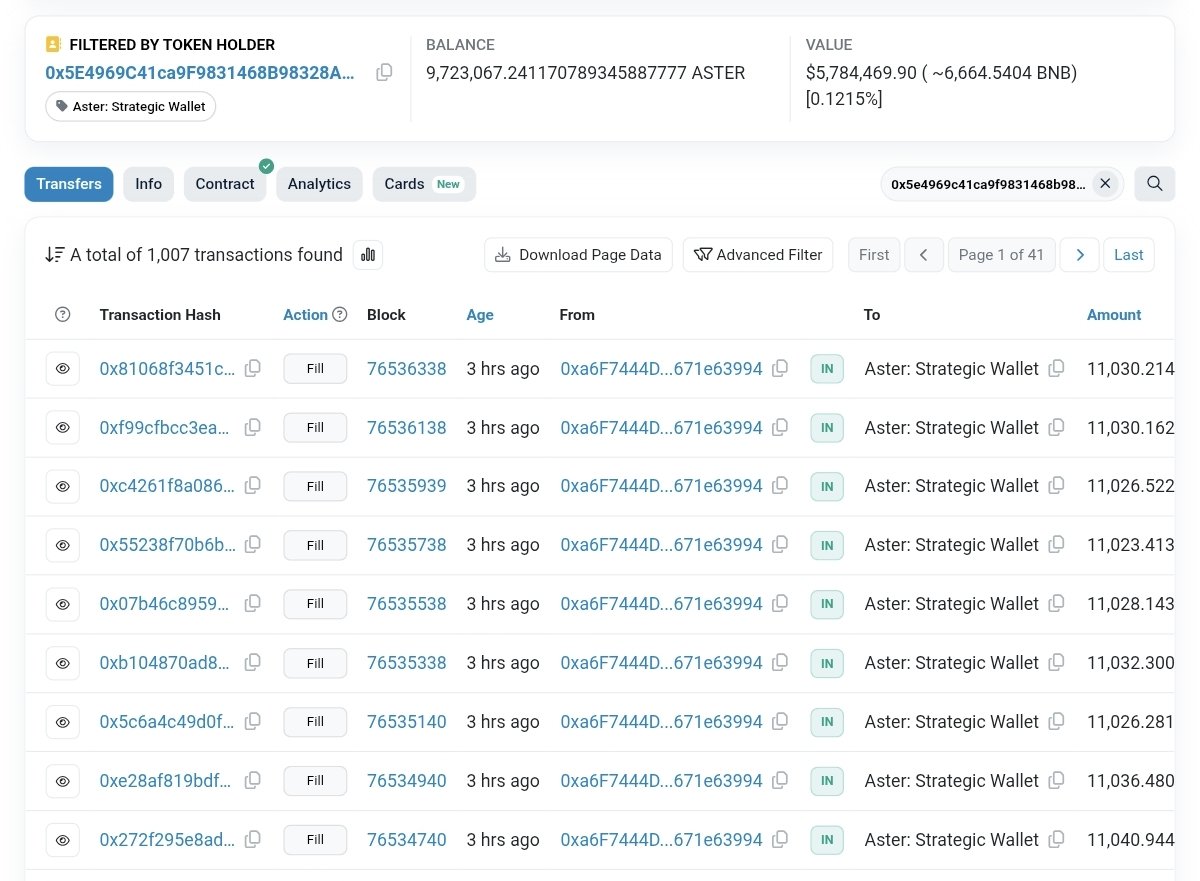This screenshot has width=1200, height=881.
Task: Jump to the Last page
Action: pyautogui.click(x=1129, y=255)
